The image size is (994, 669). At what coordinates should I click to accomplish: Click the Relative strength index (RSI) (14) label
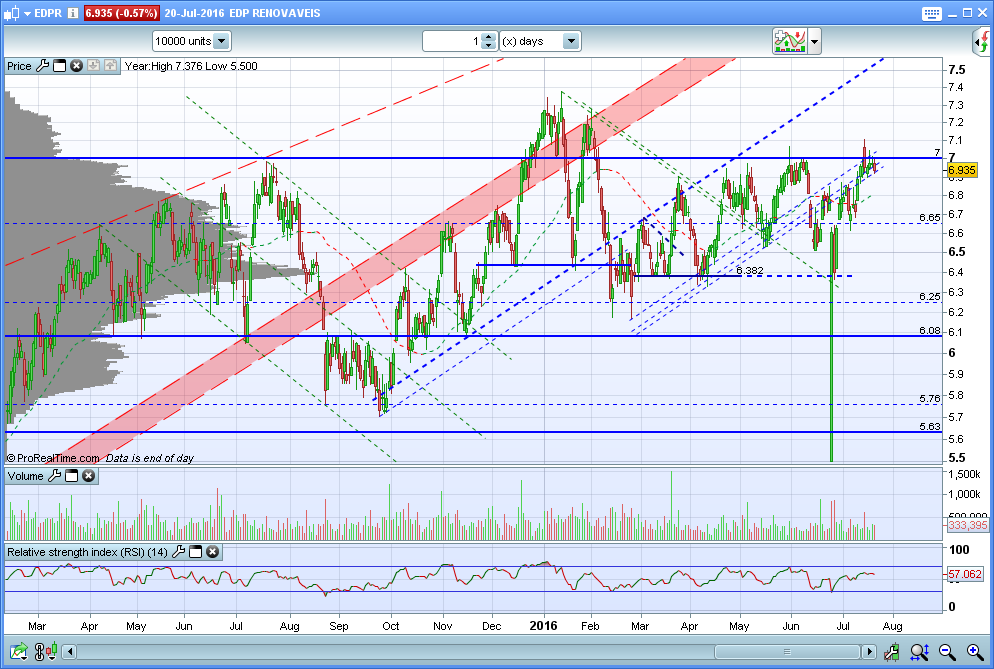(x=87, y=552)
